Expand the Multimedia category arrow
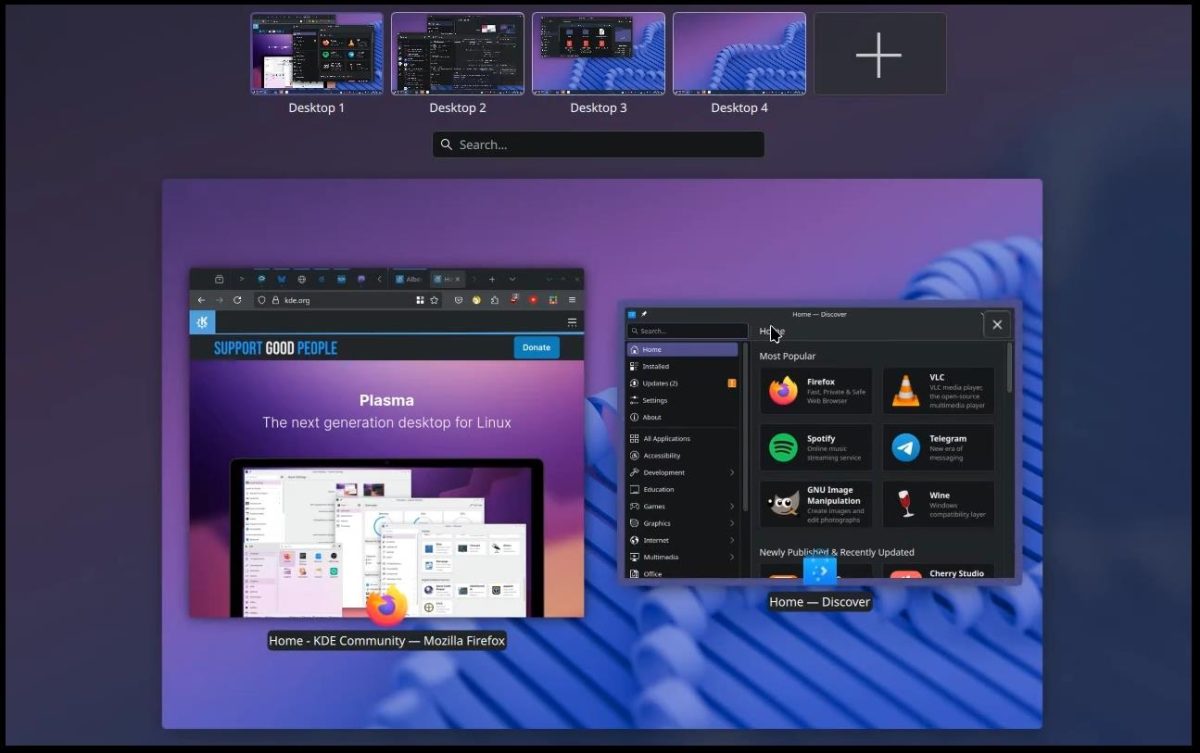The image size is (1200, 753). [x=732, y=557]
